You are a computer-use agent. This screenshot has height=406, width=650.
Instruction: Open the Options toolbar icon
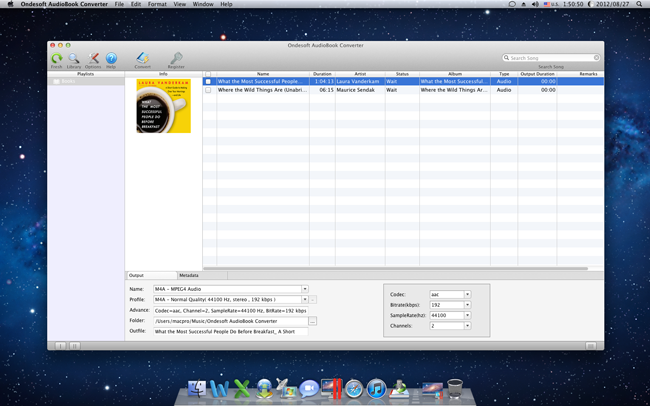[93, 60]
